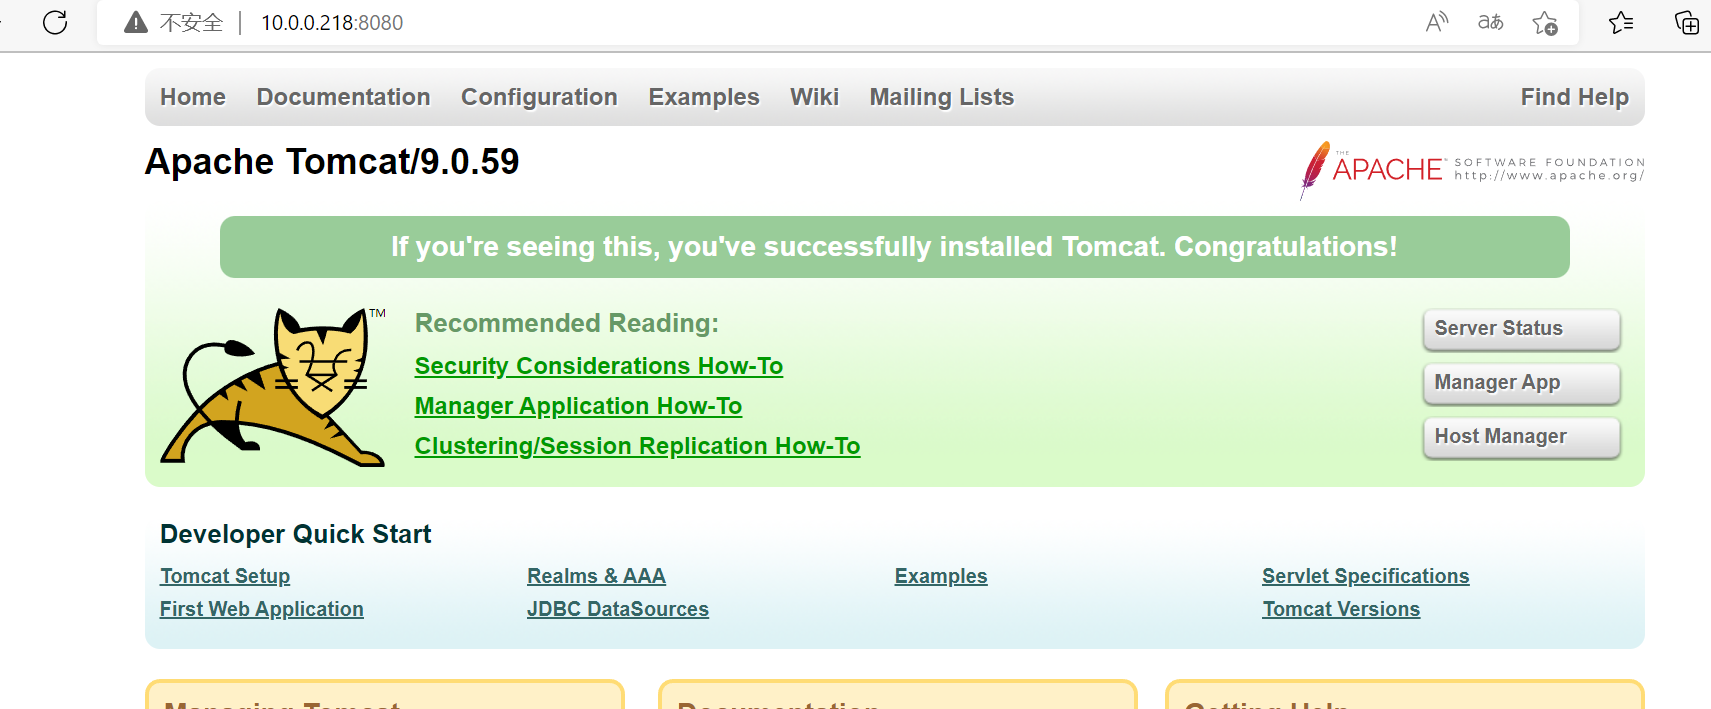Click the translate page icon

(x=1491, y=22)
